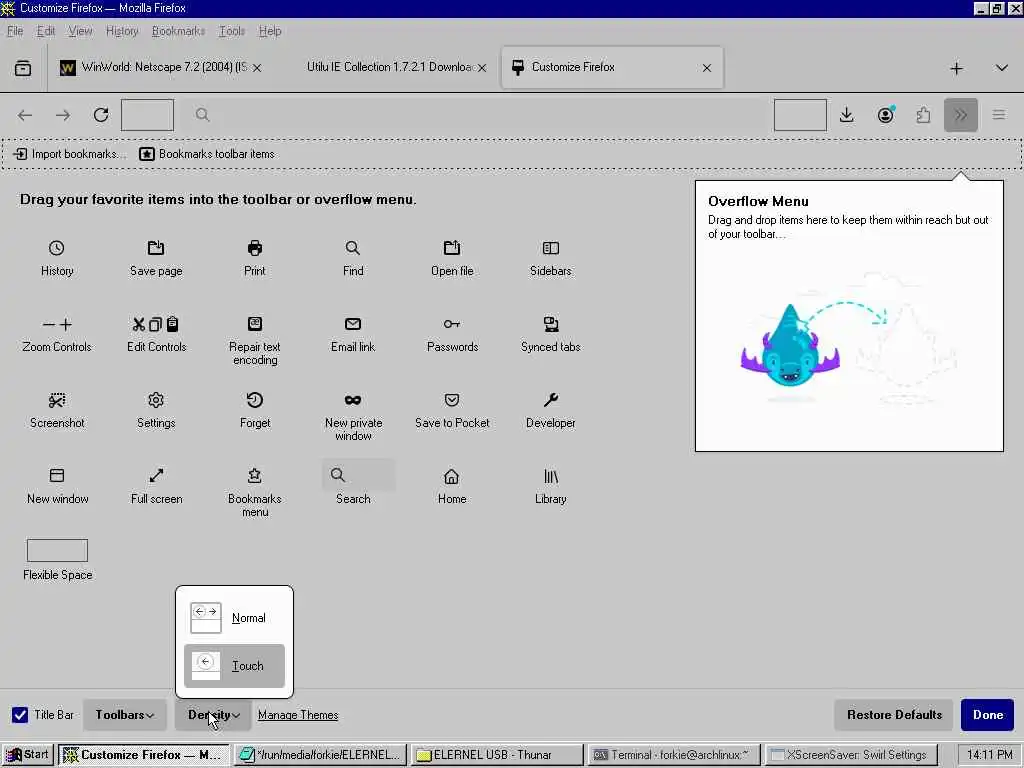Choose the Screenshot icon
The width and height of the screenshot is (1024, 768).
click(x=57, y=400)
